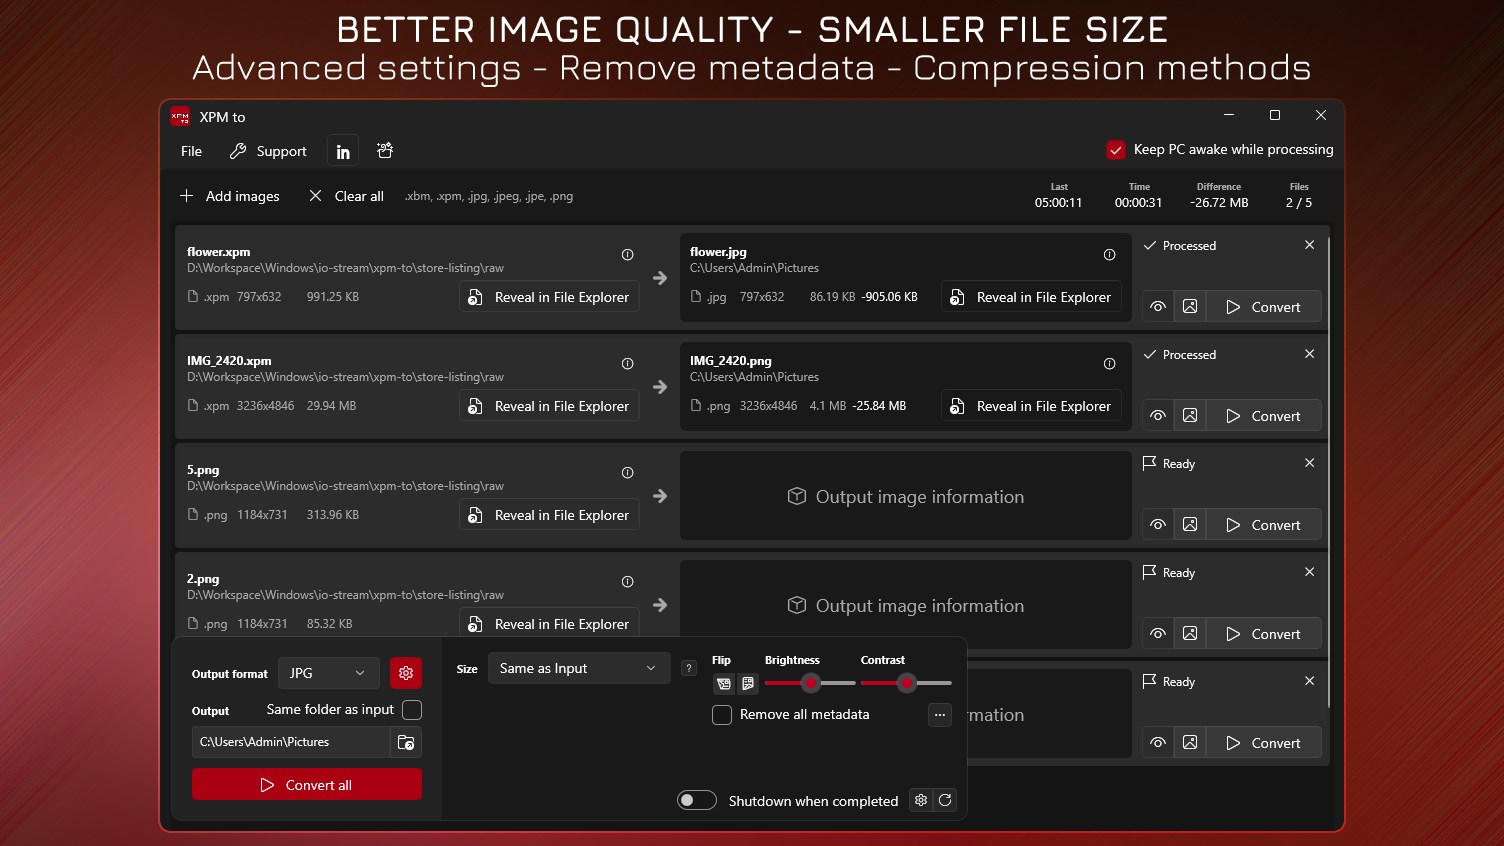Adjust the Contrast slider
Screen dimensions: 1504x846
tap(906, 683)
